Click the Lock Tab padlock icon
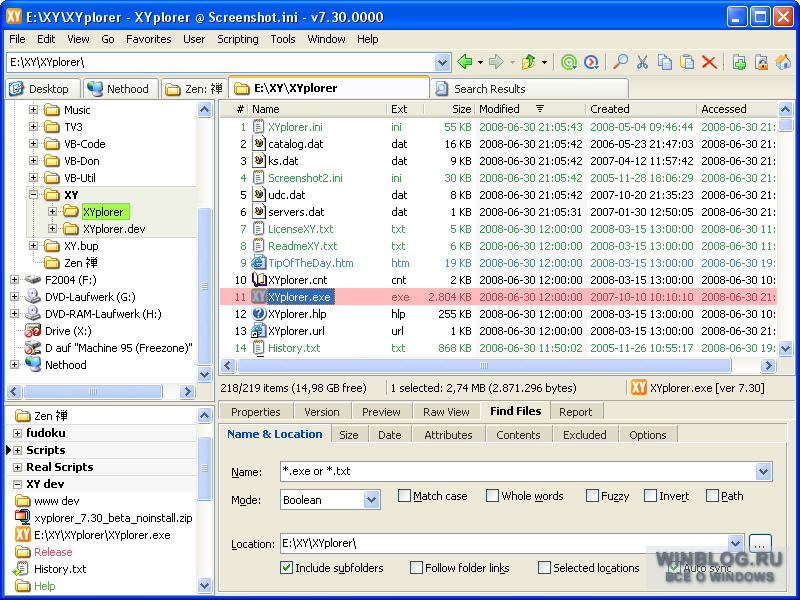 761,62
